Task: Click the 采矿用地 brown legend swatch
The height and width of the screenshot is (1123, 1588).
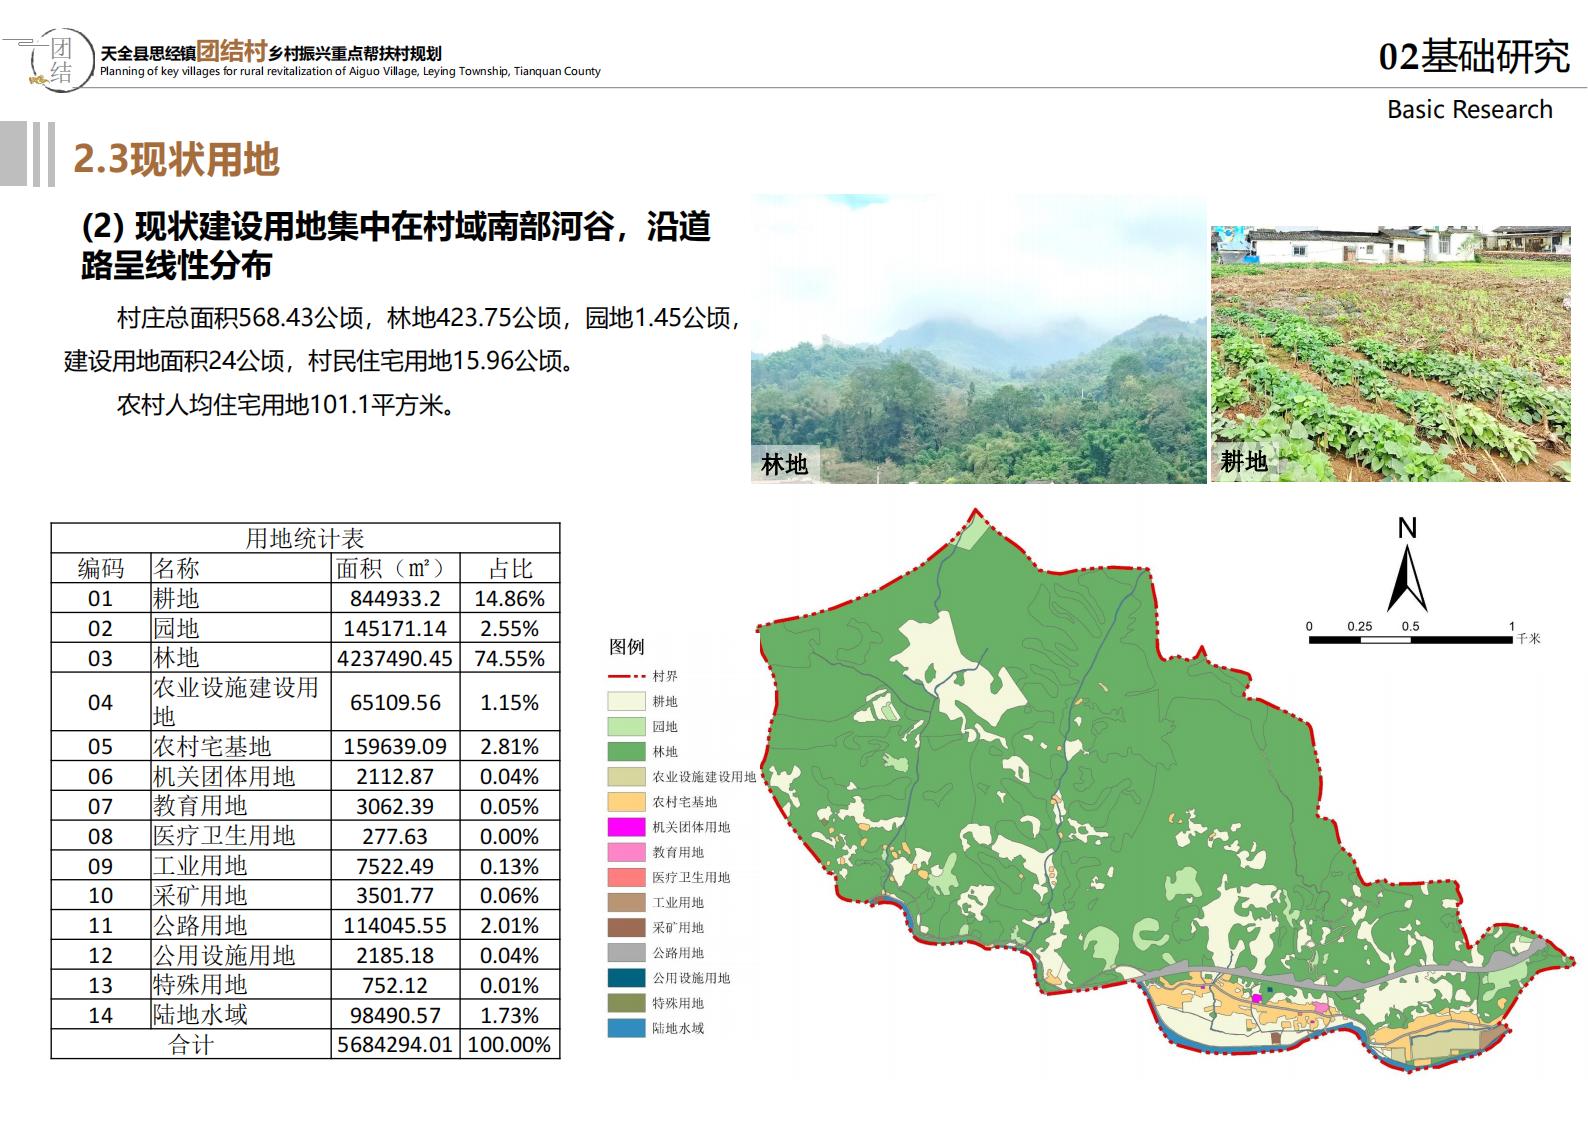Action: [626, 928]
